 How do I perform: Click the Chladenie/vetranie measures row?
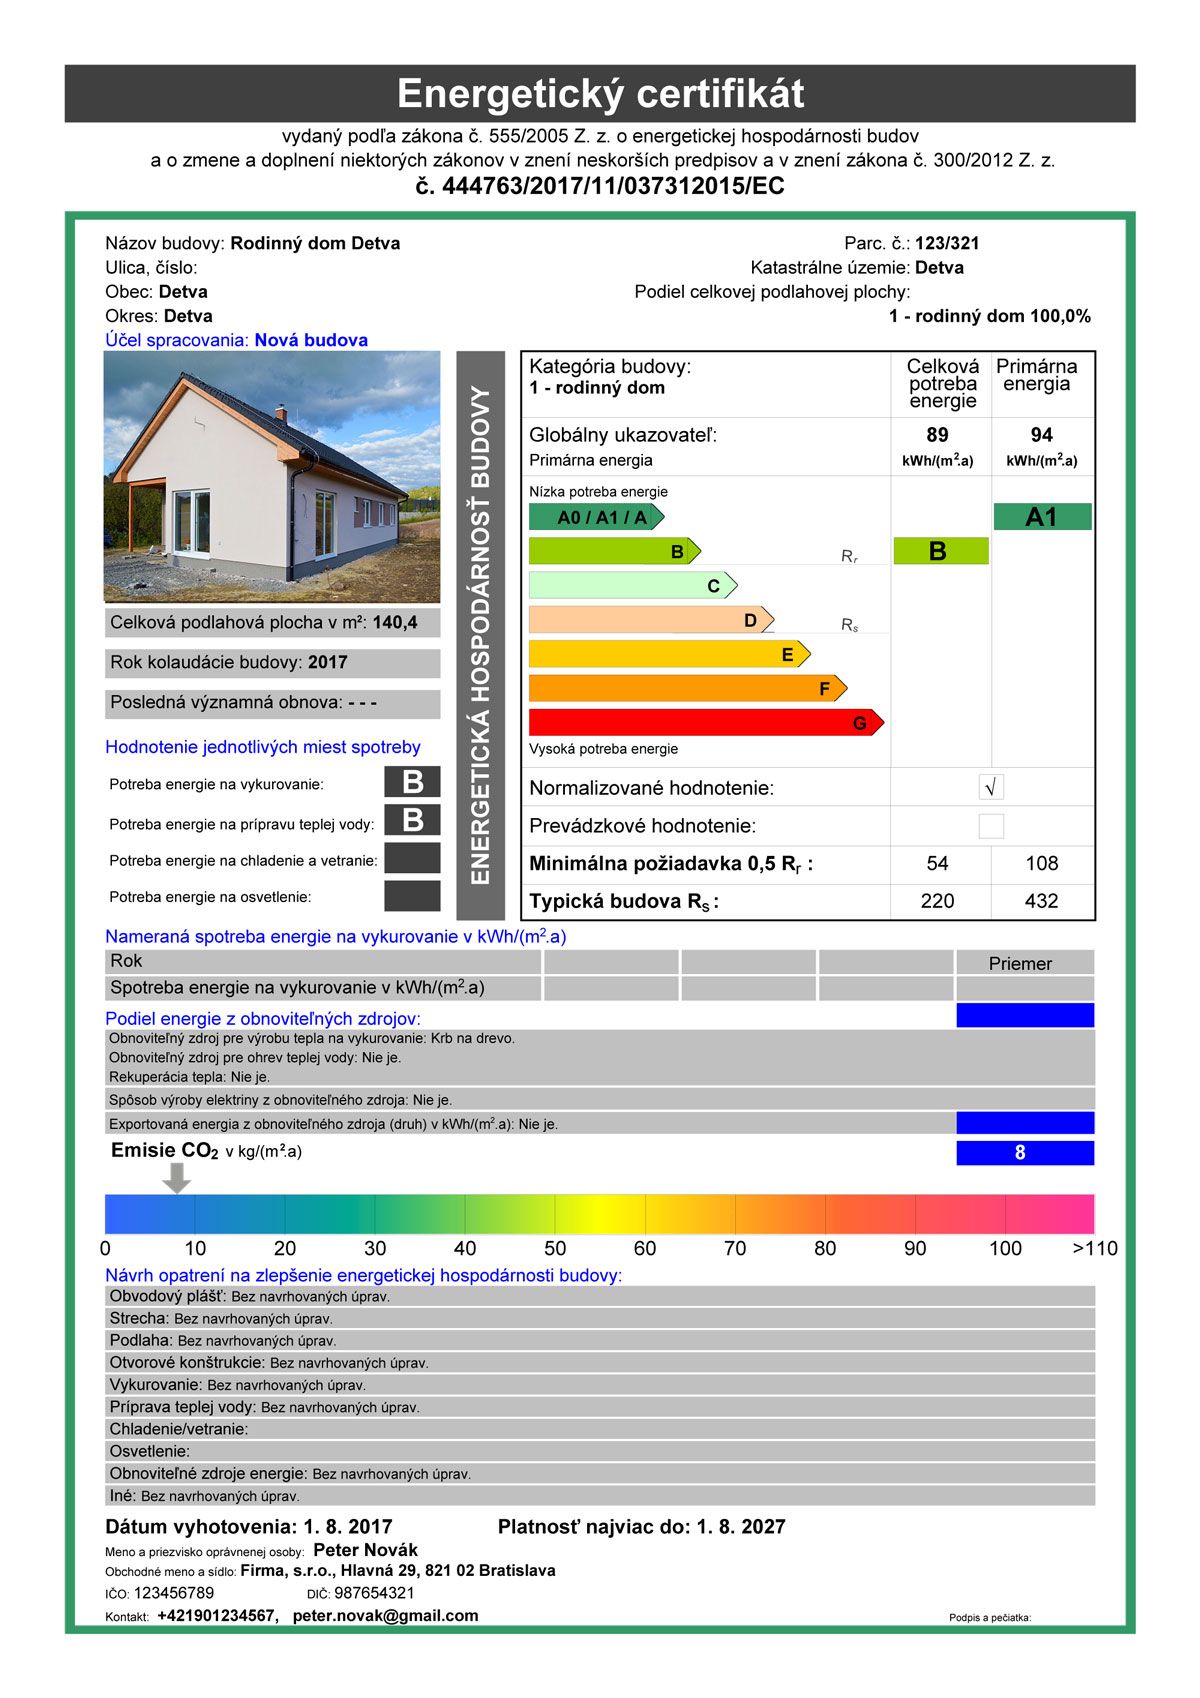coord(600,1429)
